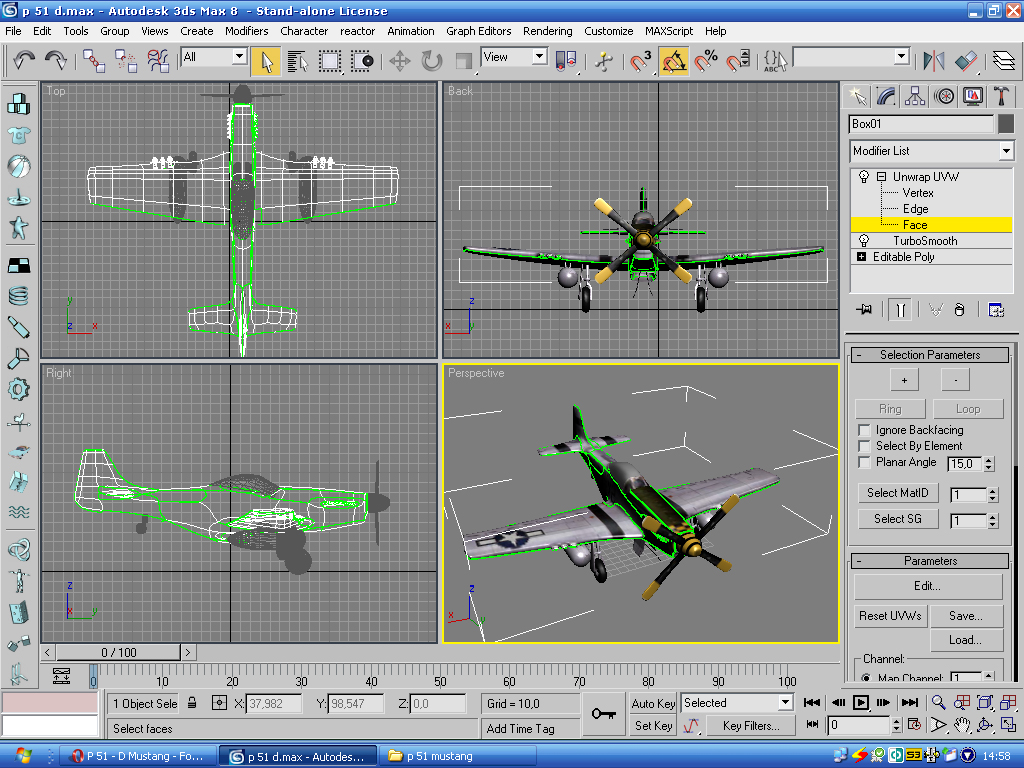This screenshot has height=768, width=1024.
Task: Click the Undo arrow icon
Action: [24, 61]
